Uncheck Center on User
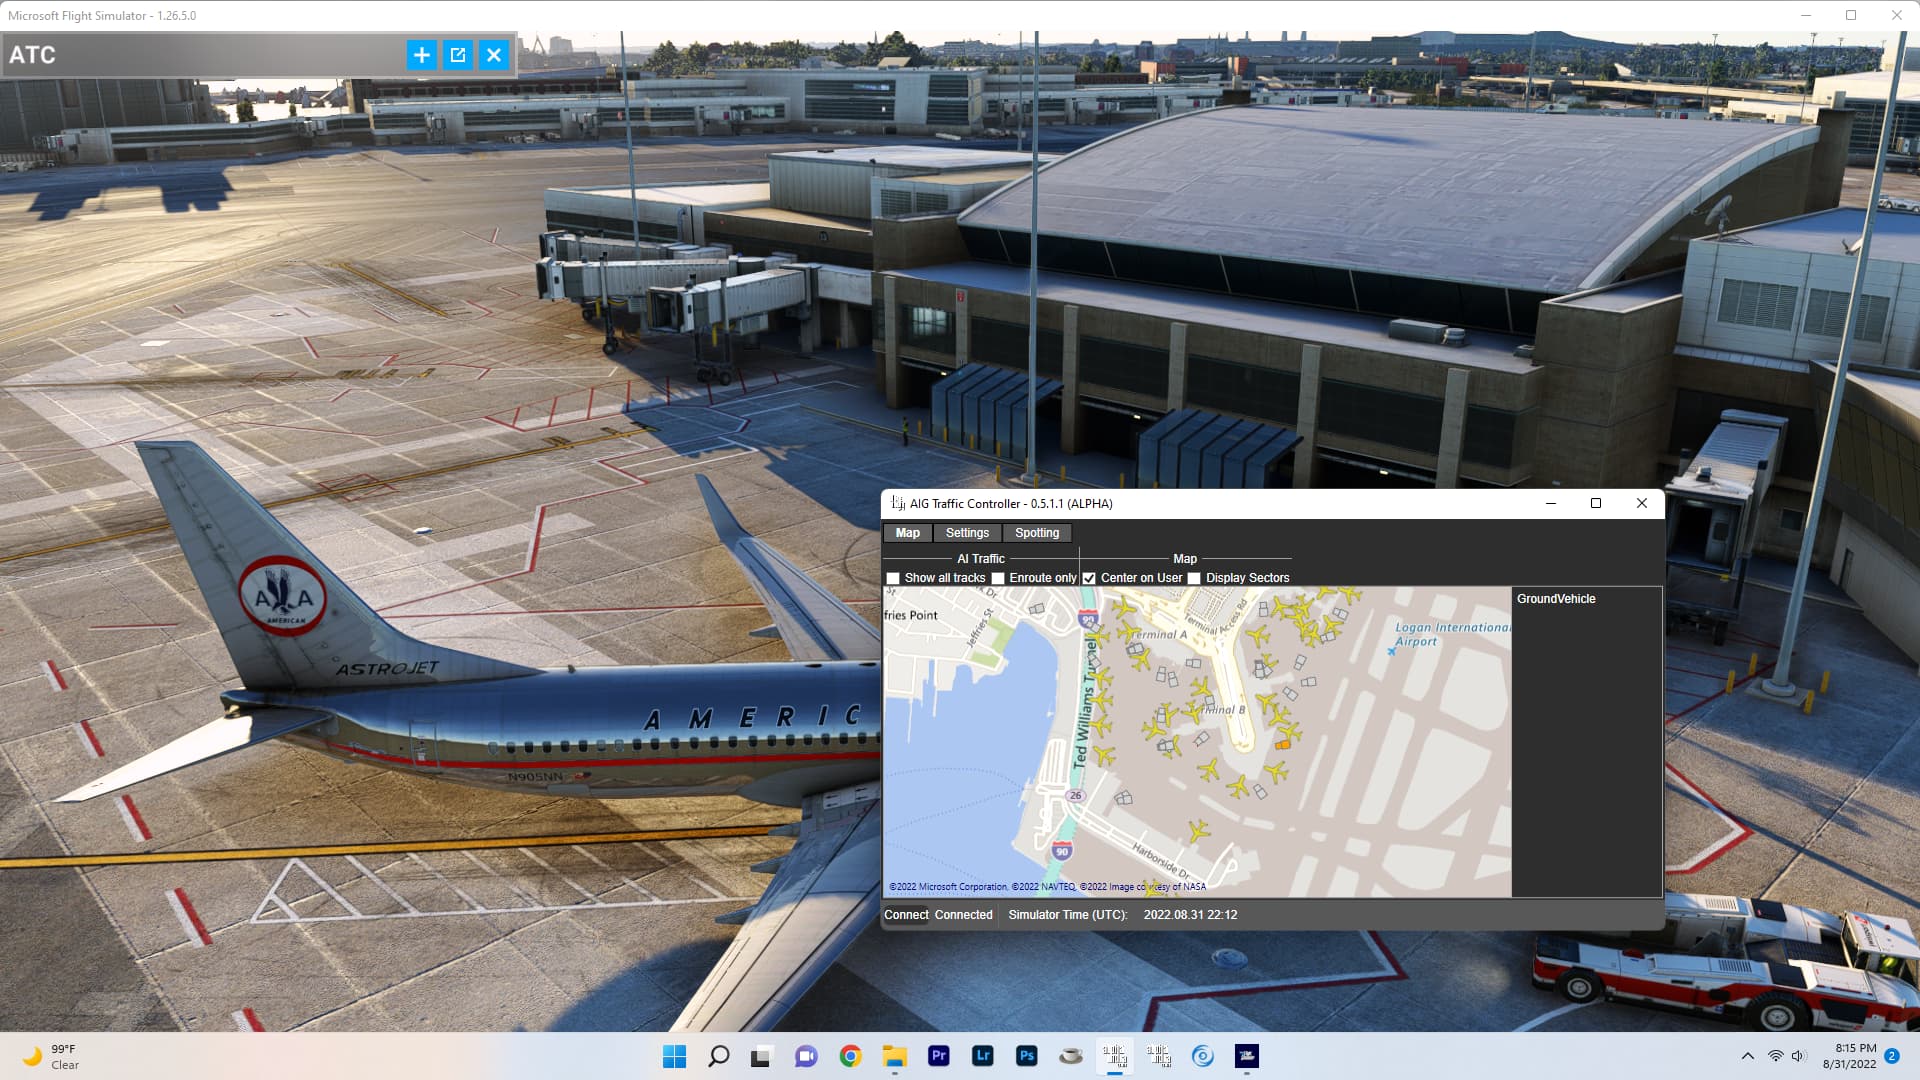Screen dimensions: 1920x1080 pyautogui.click(x=1089, y=578)
